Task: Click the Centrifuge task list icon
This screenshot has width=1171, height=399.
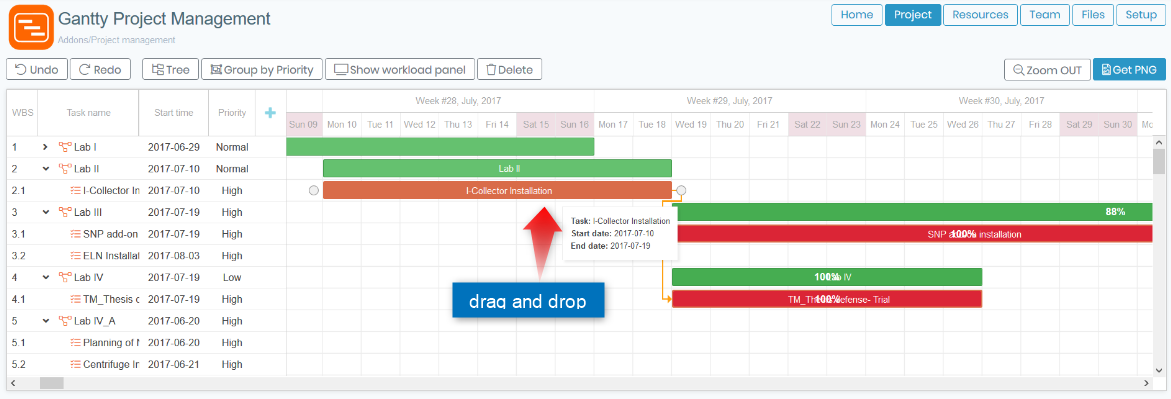Action: click(x=75, y=364)
